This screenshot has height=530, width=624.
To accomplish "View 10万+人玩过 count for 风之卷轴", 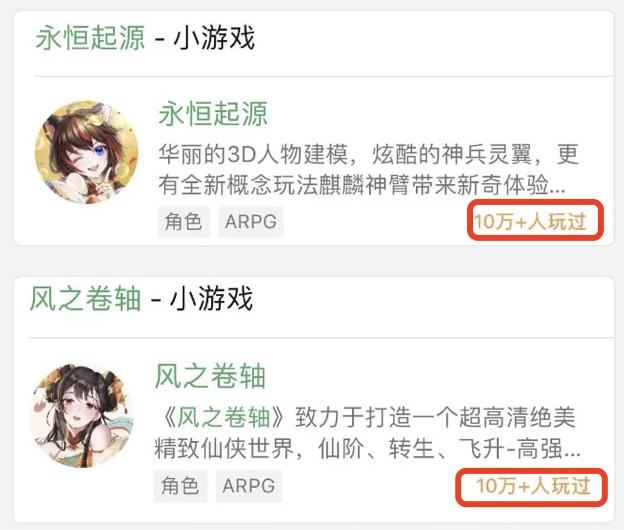I will click(x=533, y=486).
